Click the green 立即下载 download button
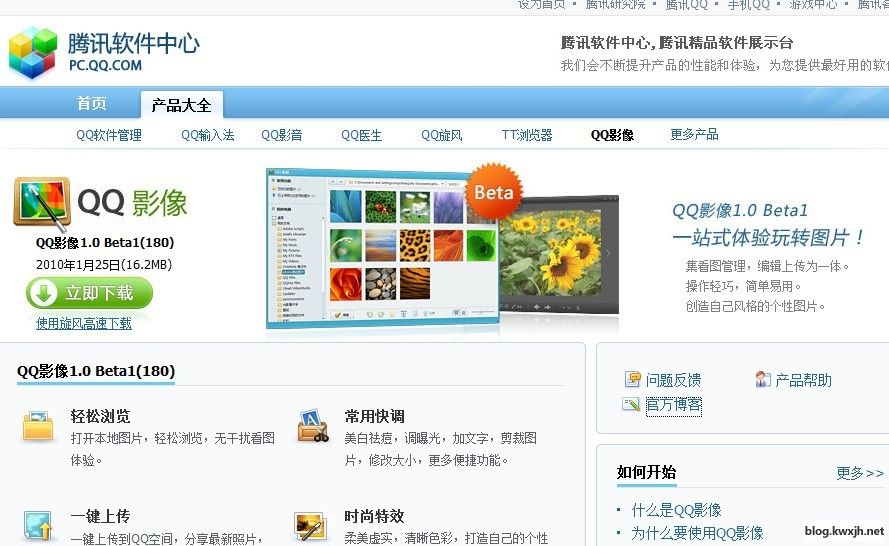889x546 pixels. pos(89,293)
